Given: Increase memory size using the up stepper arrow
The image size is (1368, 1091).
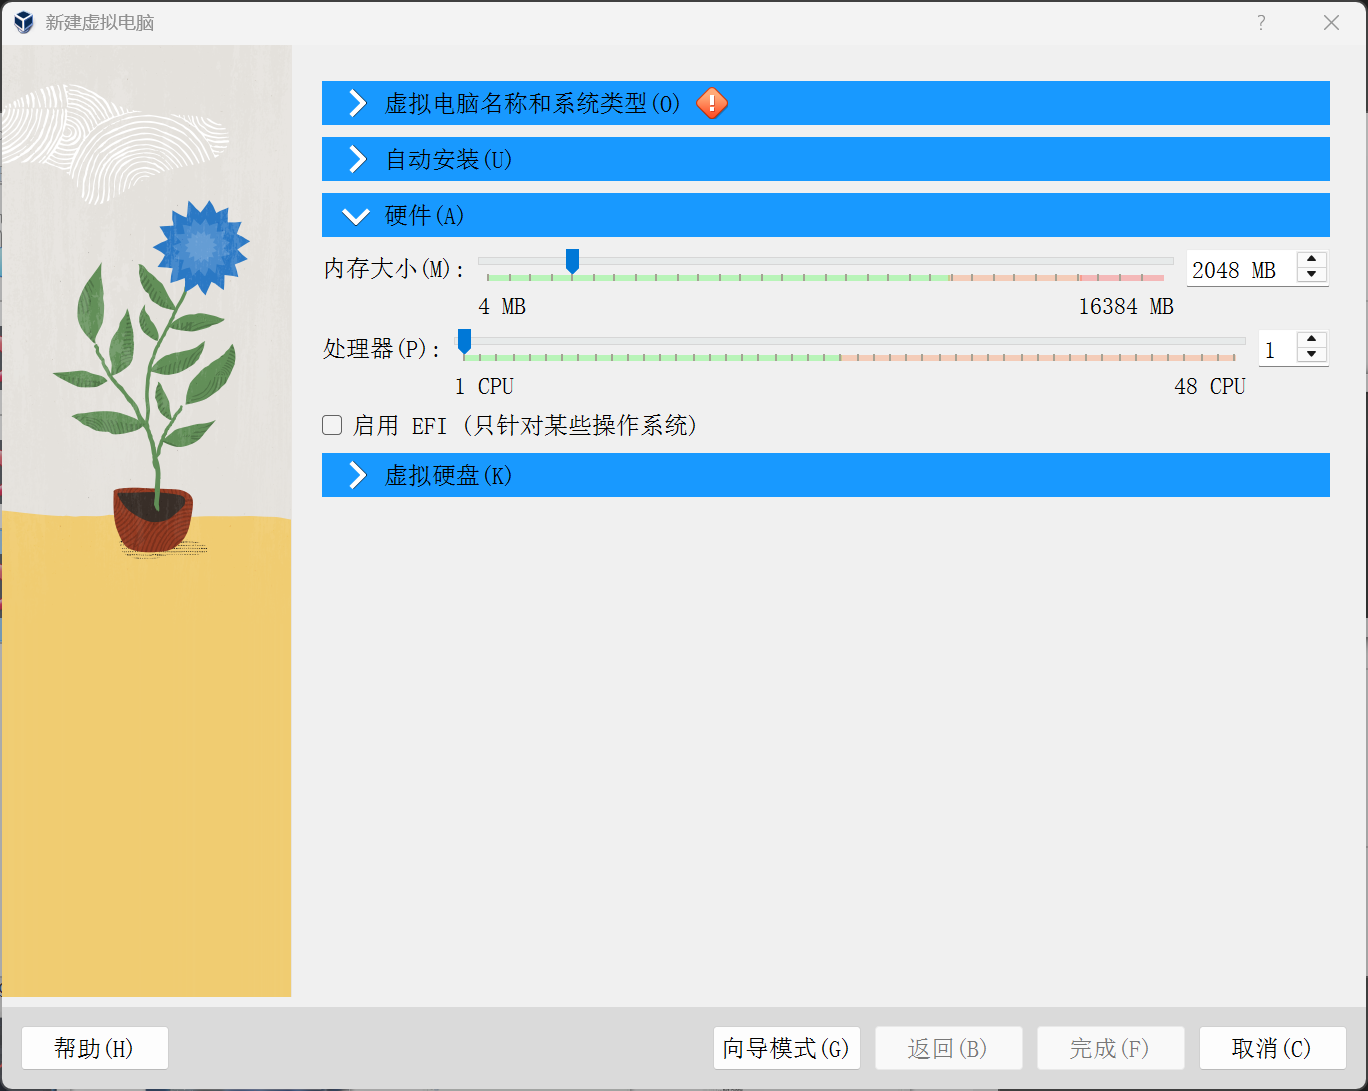Looking at the screenshot, I should [1311, 261].
